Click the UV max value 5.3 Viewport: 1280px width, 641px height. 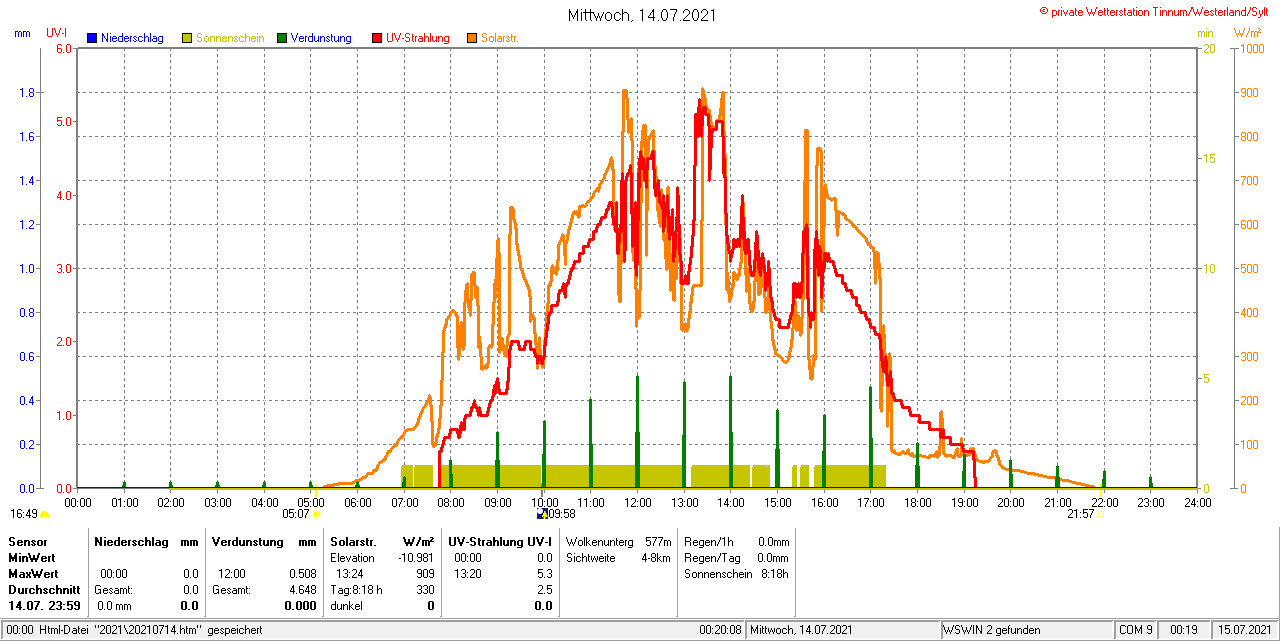click(x=544, y=574)
